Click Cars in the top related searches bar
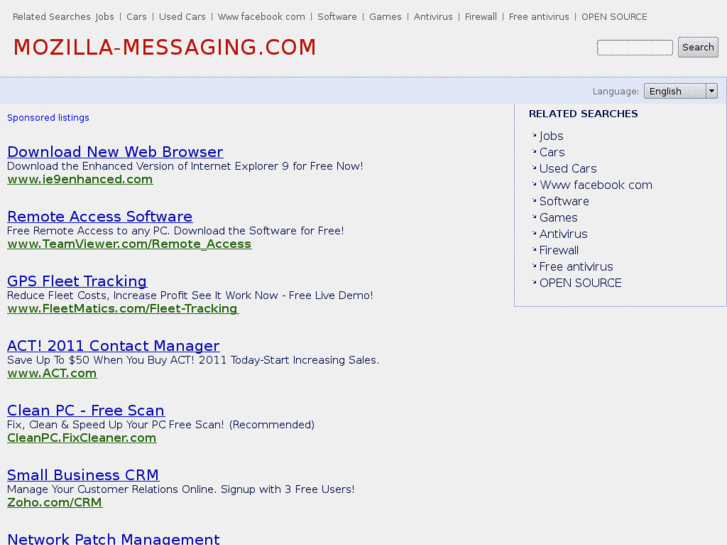 [x=136, y=17]
